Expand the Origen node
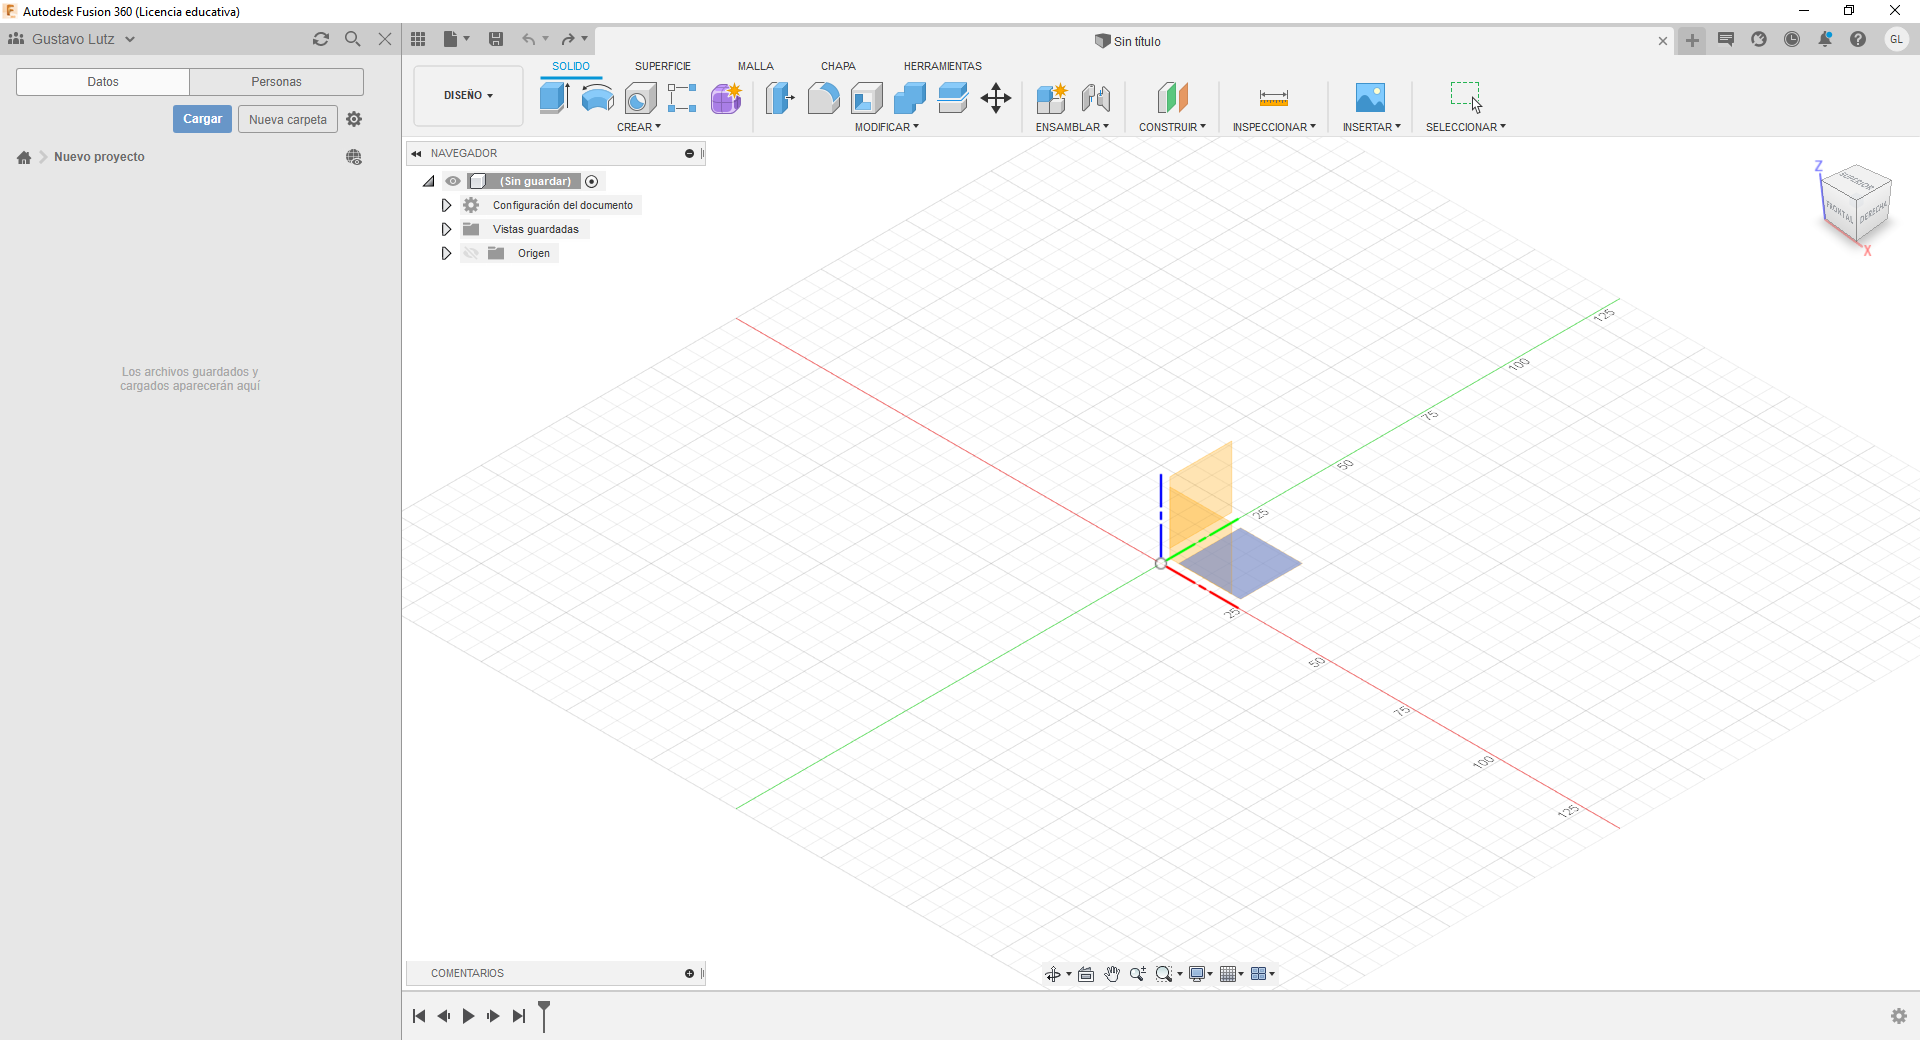This screenshot has width=1920, height=1040. (x=446, y=253)
